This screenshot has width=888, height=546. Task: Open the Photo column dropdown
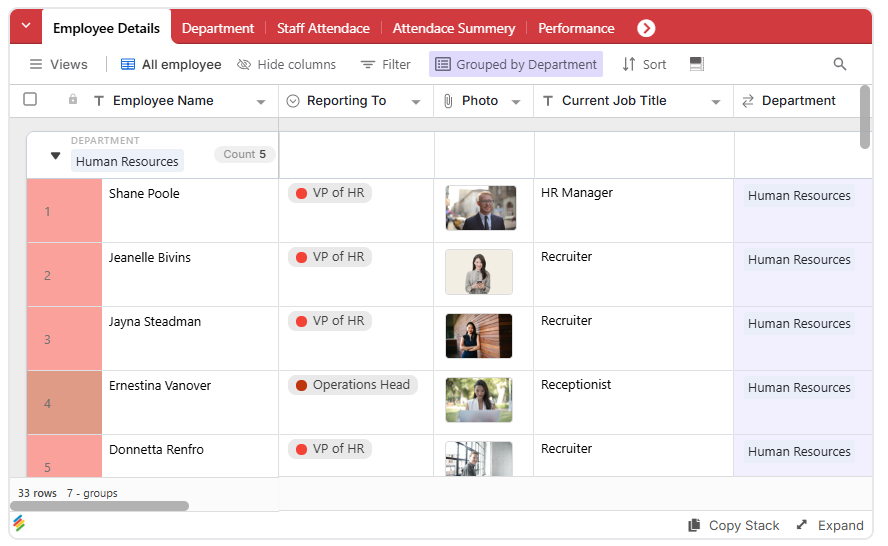click(516, 103)
